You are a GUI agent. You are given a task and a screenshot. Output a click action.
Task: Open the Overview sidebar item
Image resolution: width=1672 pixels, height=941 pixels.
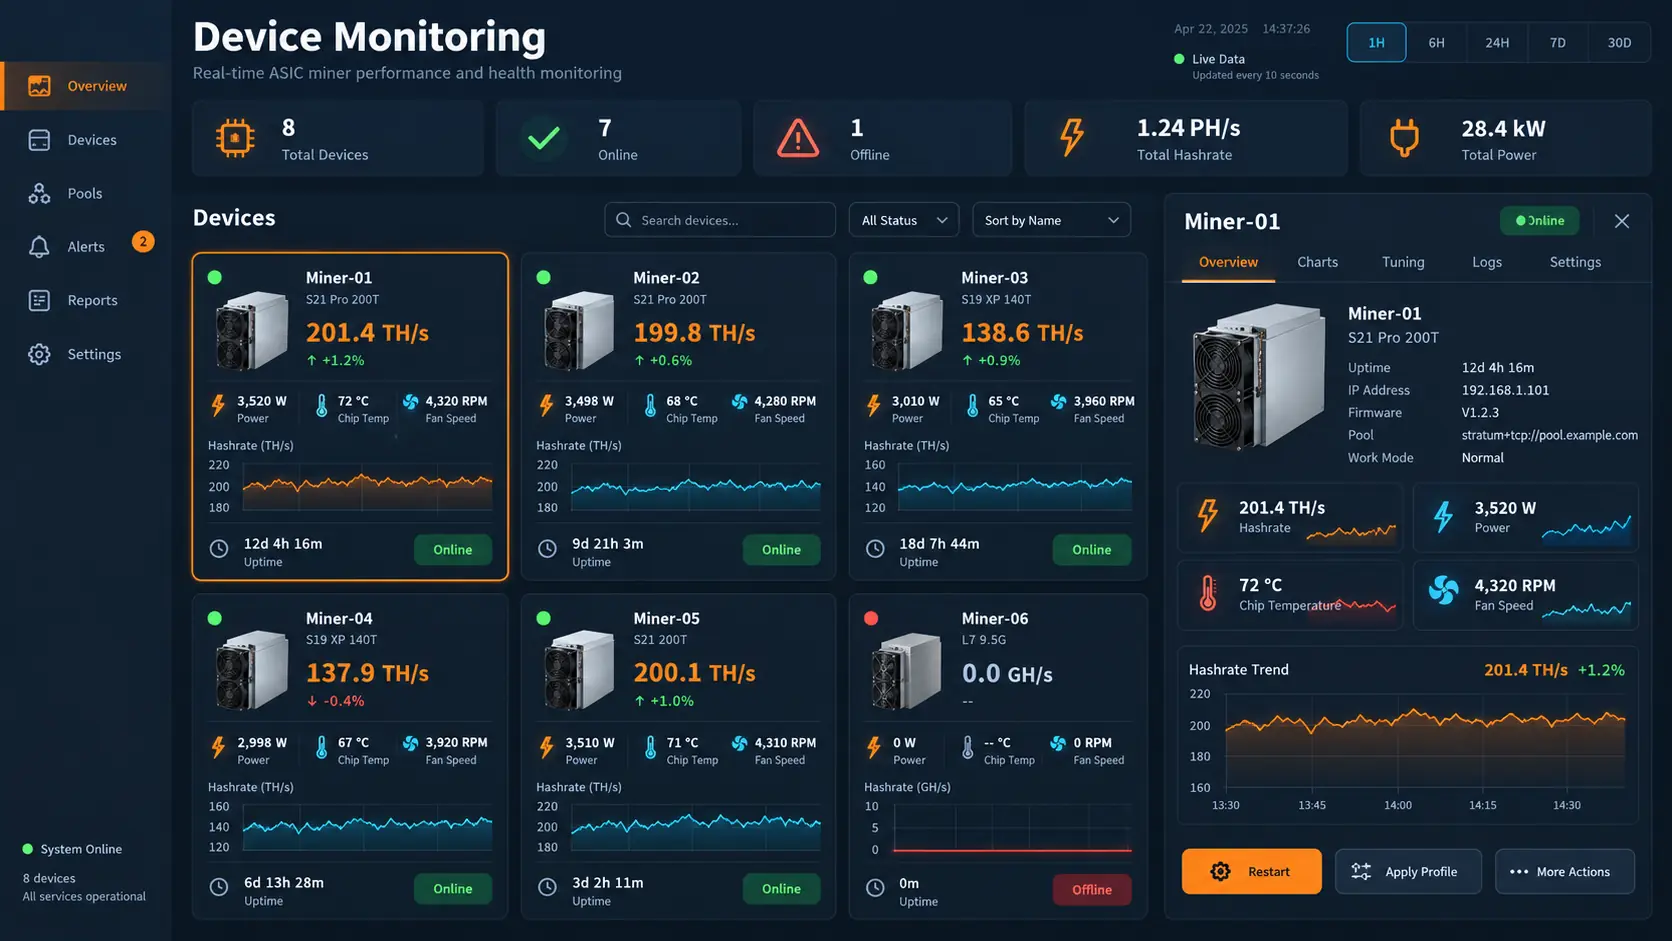click(x=86, y=86)
